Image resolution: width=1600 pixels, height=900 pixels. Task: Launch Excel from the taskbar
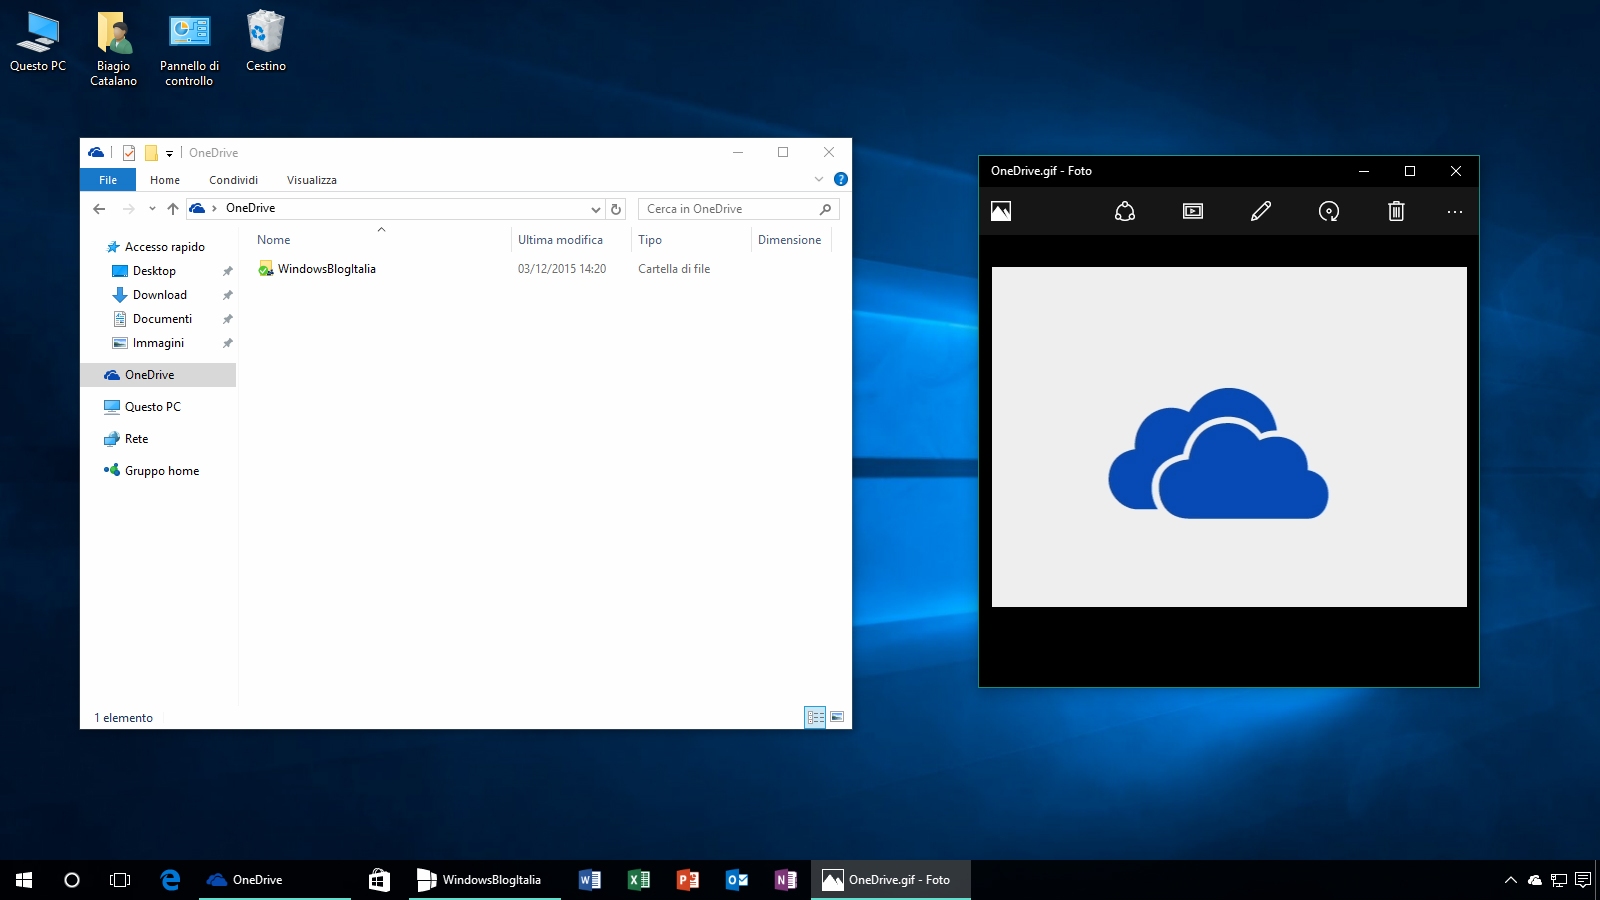[638, 880]
